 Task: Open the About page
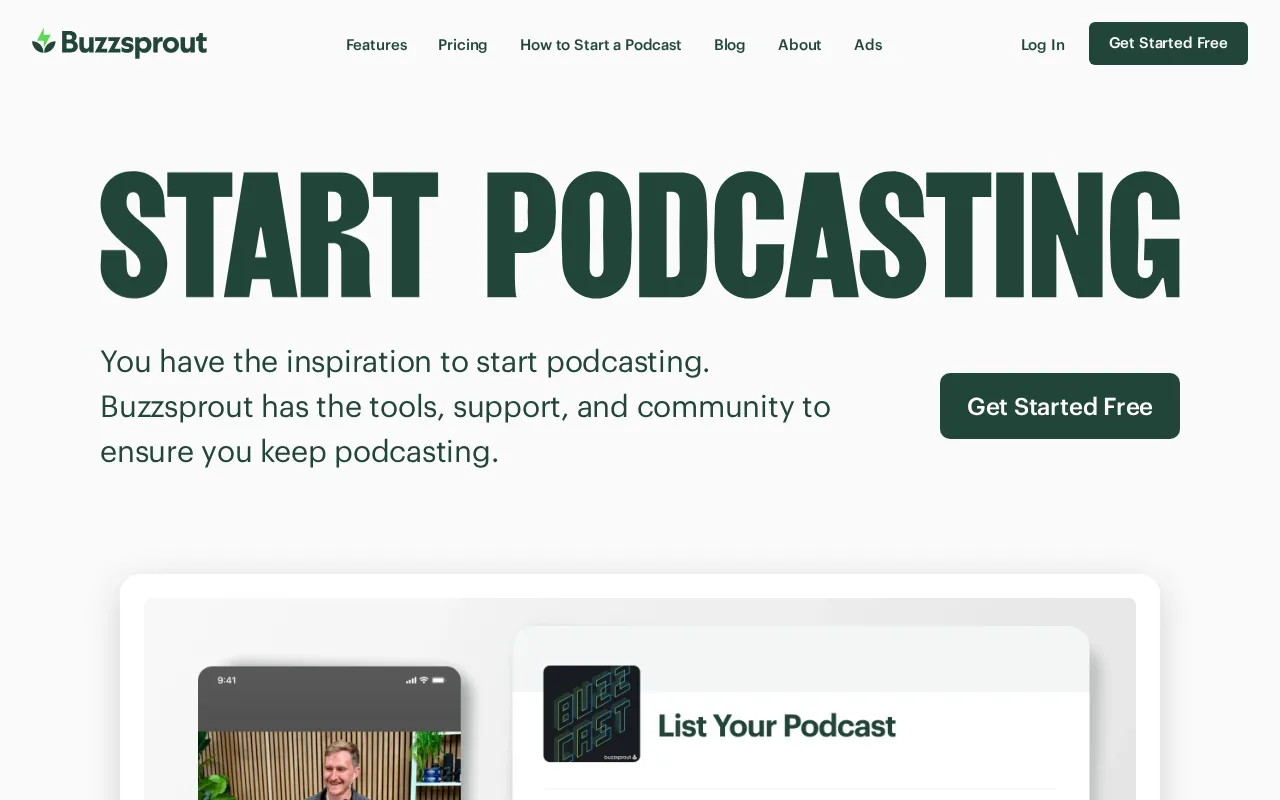799,45
